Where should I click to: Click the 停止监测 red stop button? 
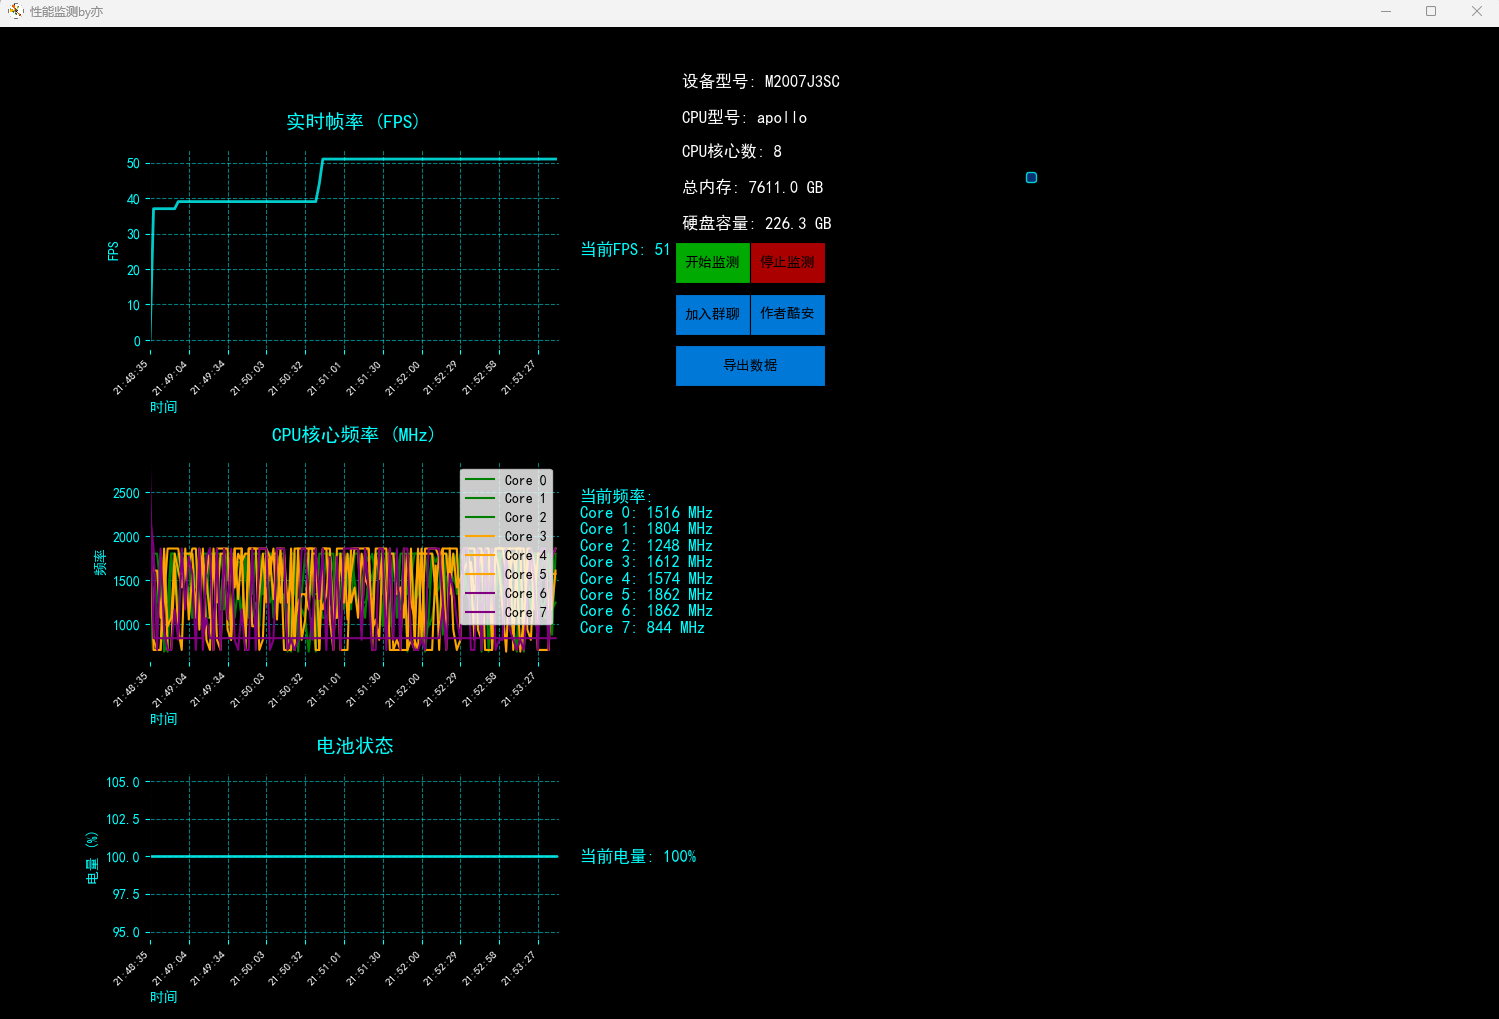tap(788, 263)
